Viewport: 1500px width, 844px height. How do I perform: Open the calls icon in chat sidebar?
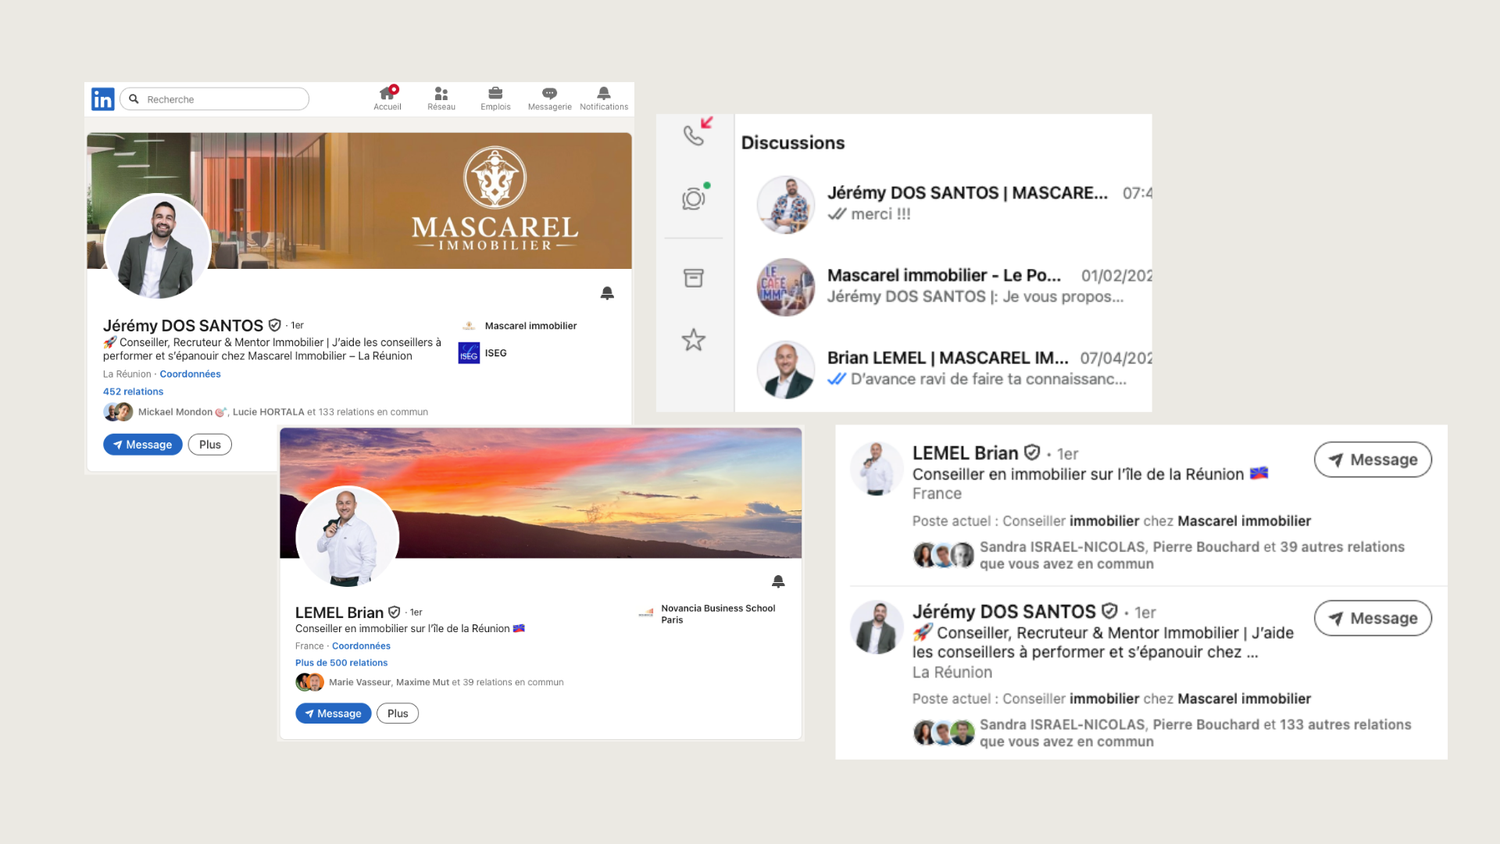click(694, 134)
